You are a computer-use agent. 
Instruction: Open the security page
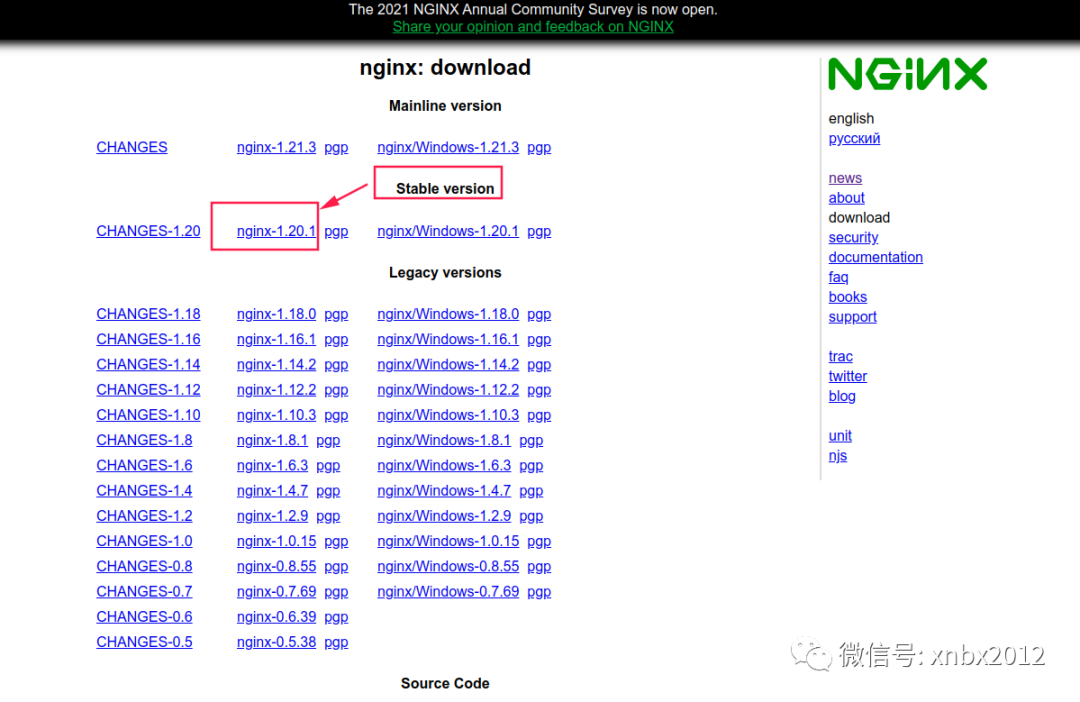click(x=853, y=238)
